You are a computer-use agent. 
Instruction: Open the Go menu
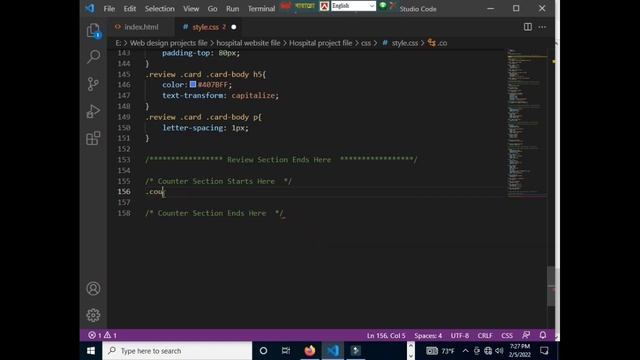212,9
